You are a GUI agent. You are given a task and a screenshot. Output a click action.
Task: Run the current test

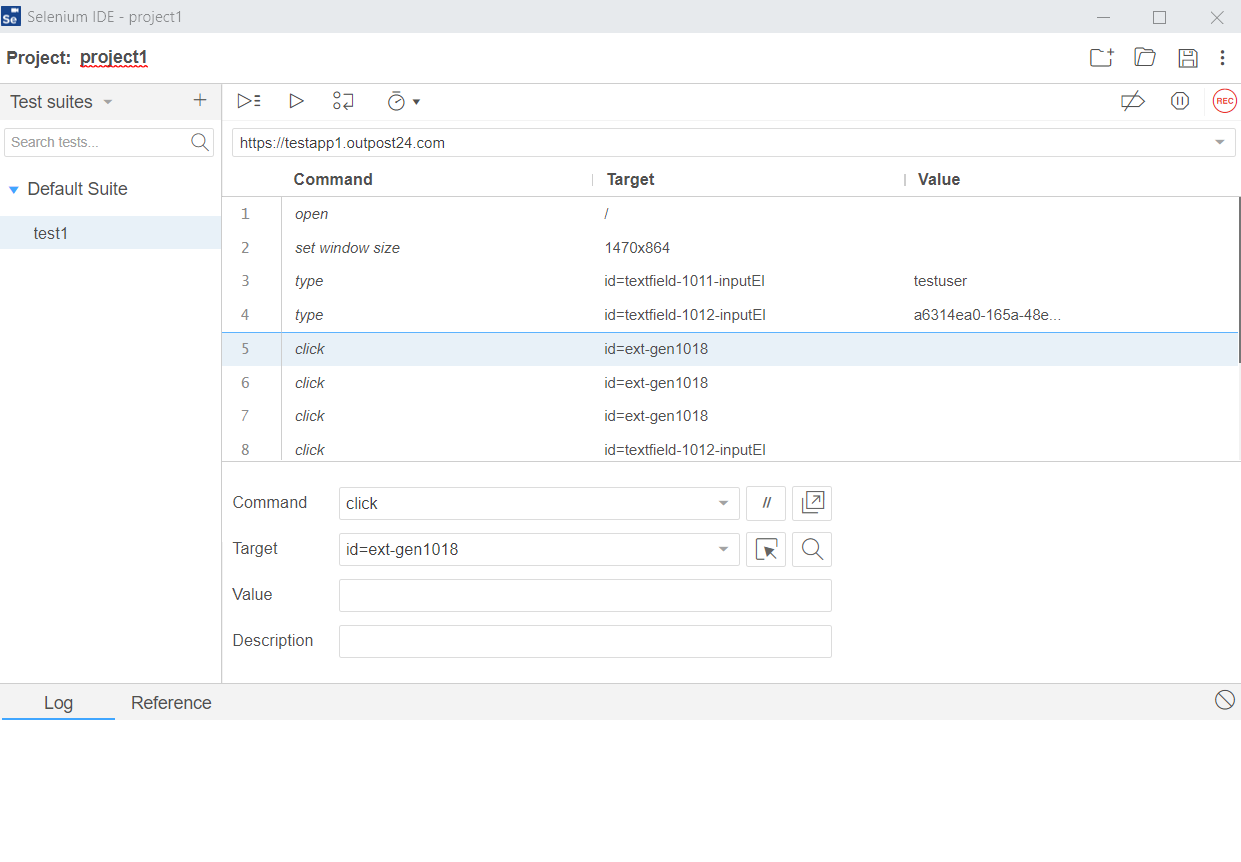[x=296, y=101]
